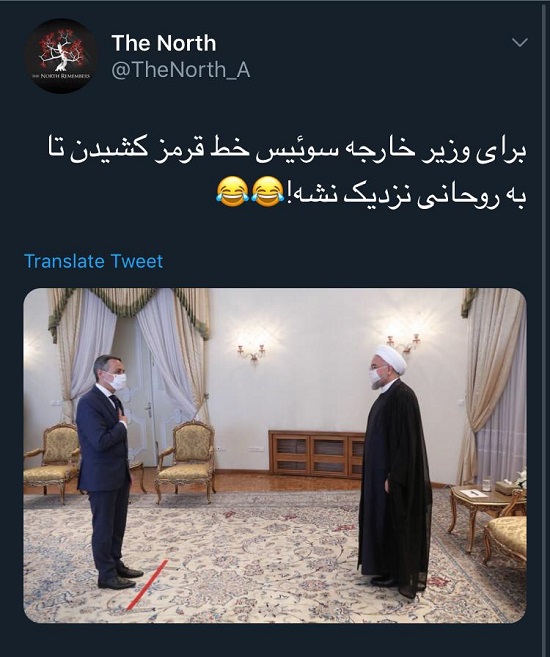Click the cleric wearing white turban

(394, 469)
